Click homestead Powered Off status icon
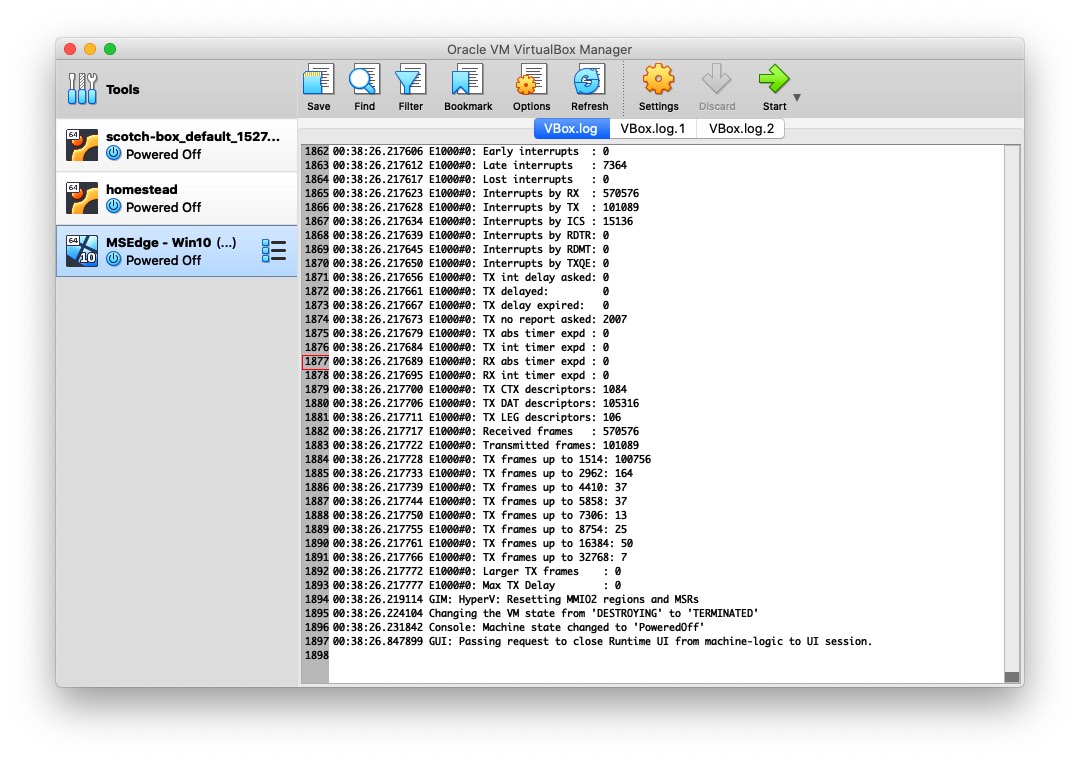Screen dimensions: 1080x761 point(114,207)
